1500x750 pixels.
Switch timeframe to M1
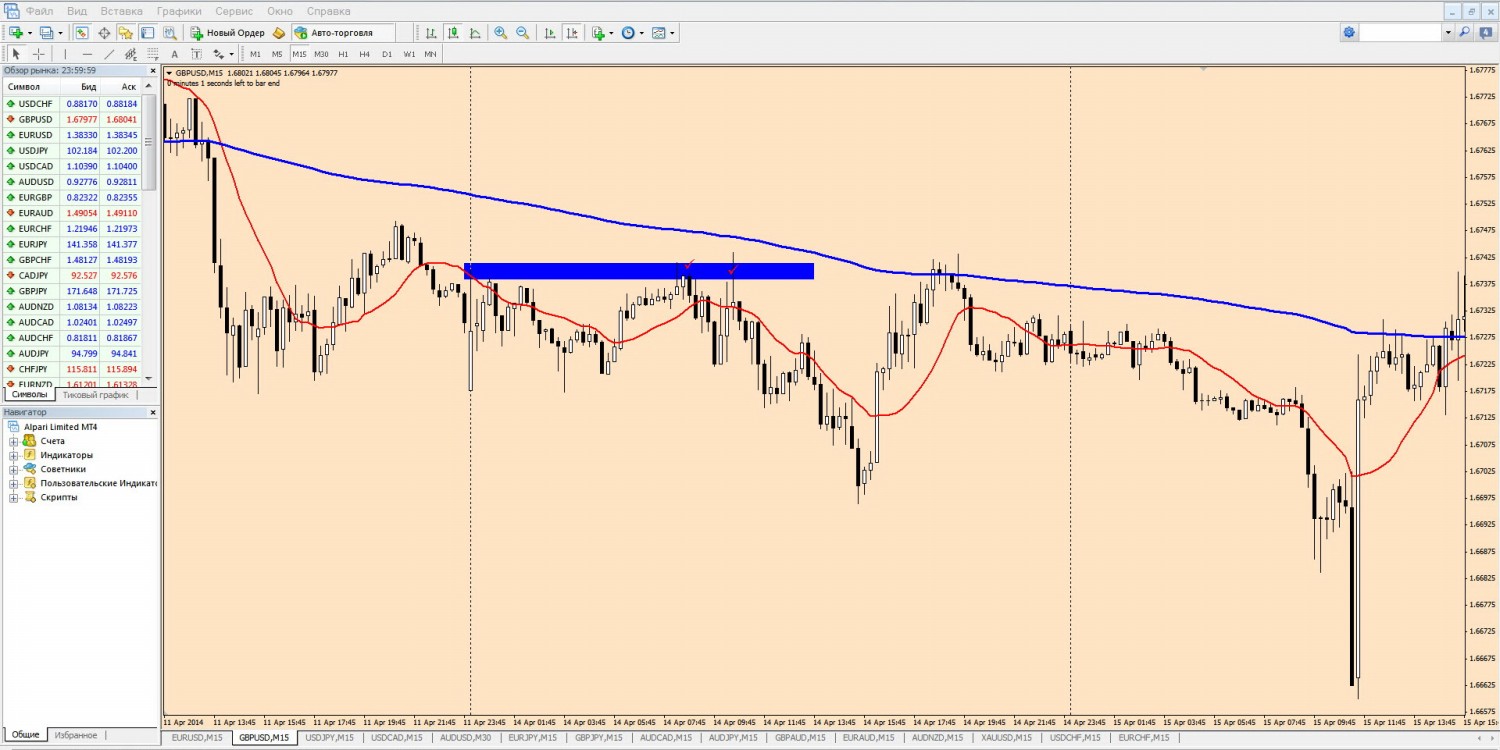[255, 54]
